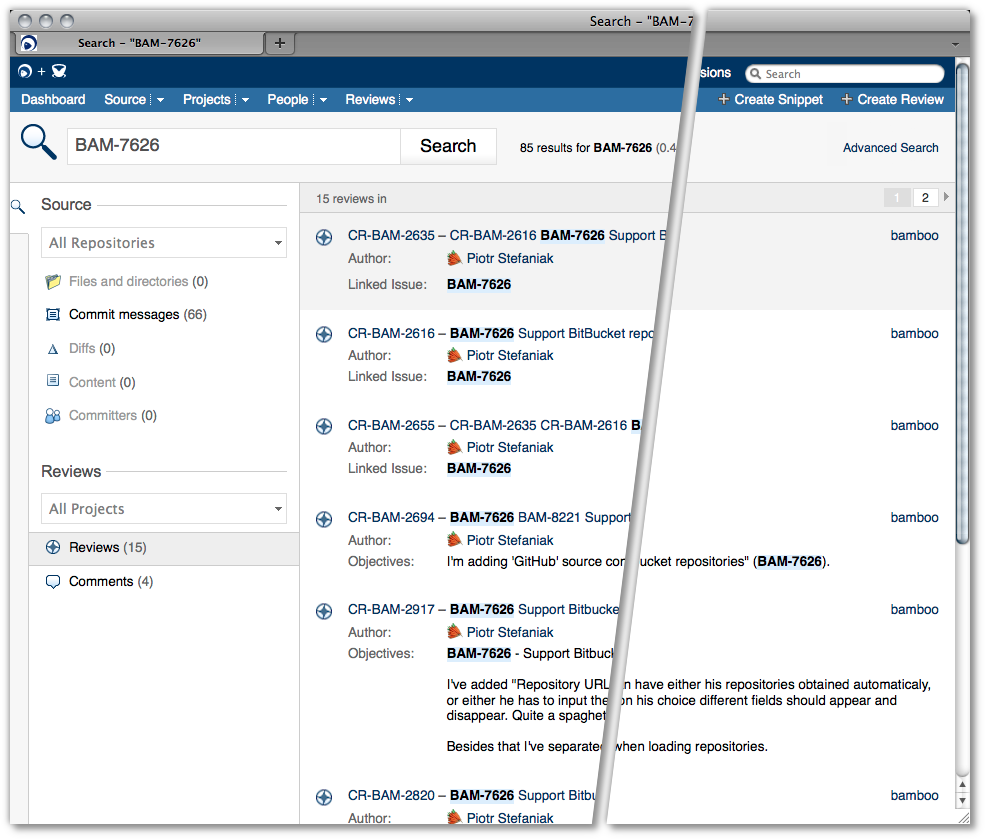Open the Dashboard menu item
Image resolution: width=986 pixels, height=840 pixels.
coord(53,100)
